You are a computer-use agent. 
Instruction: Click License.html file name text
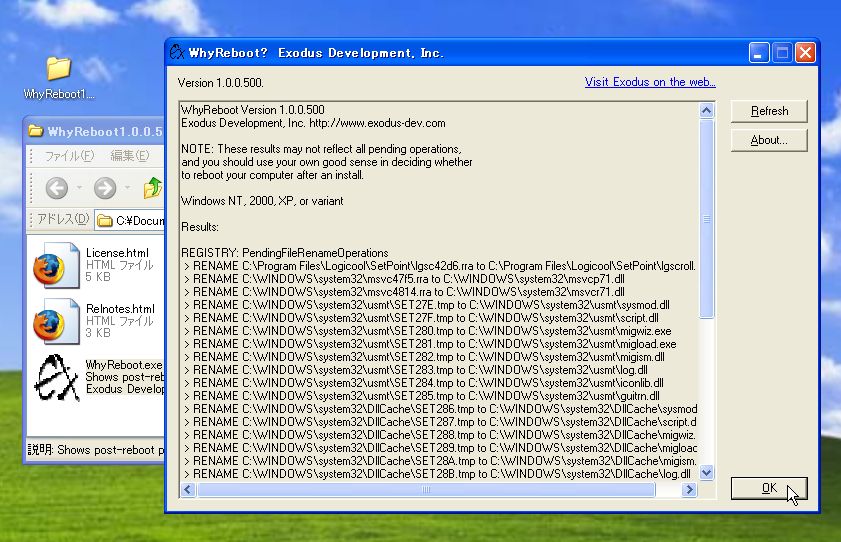tap(117, 253)
